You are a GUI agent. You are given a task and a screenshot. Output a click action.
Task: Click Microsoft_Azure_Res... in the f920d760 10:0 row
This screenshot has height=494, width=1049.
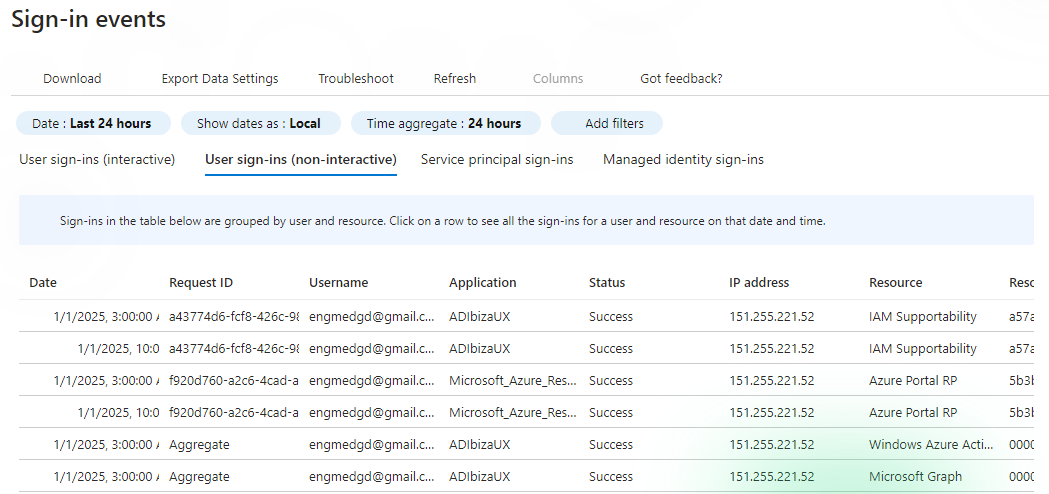pyautogui.click(x=512, y=412)
